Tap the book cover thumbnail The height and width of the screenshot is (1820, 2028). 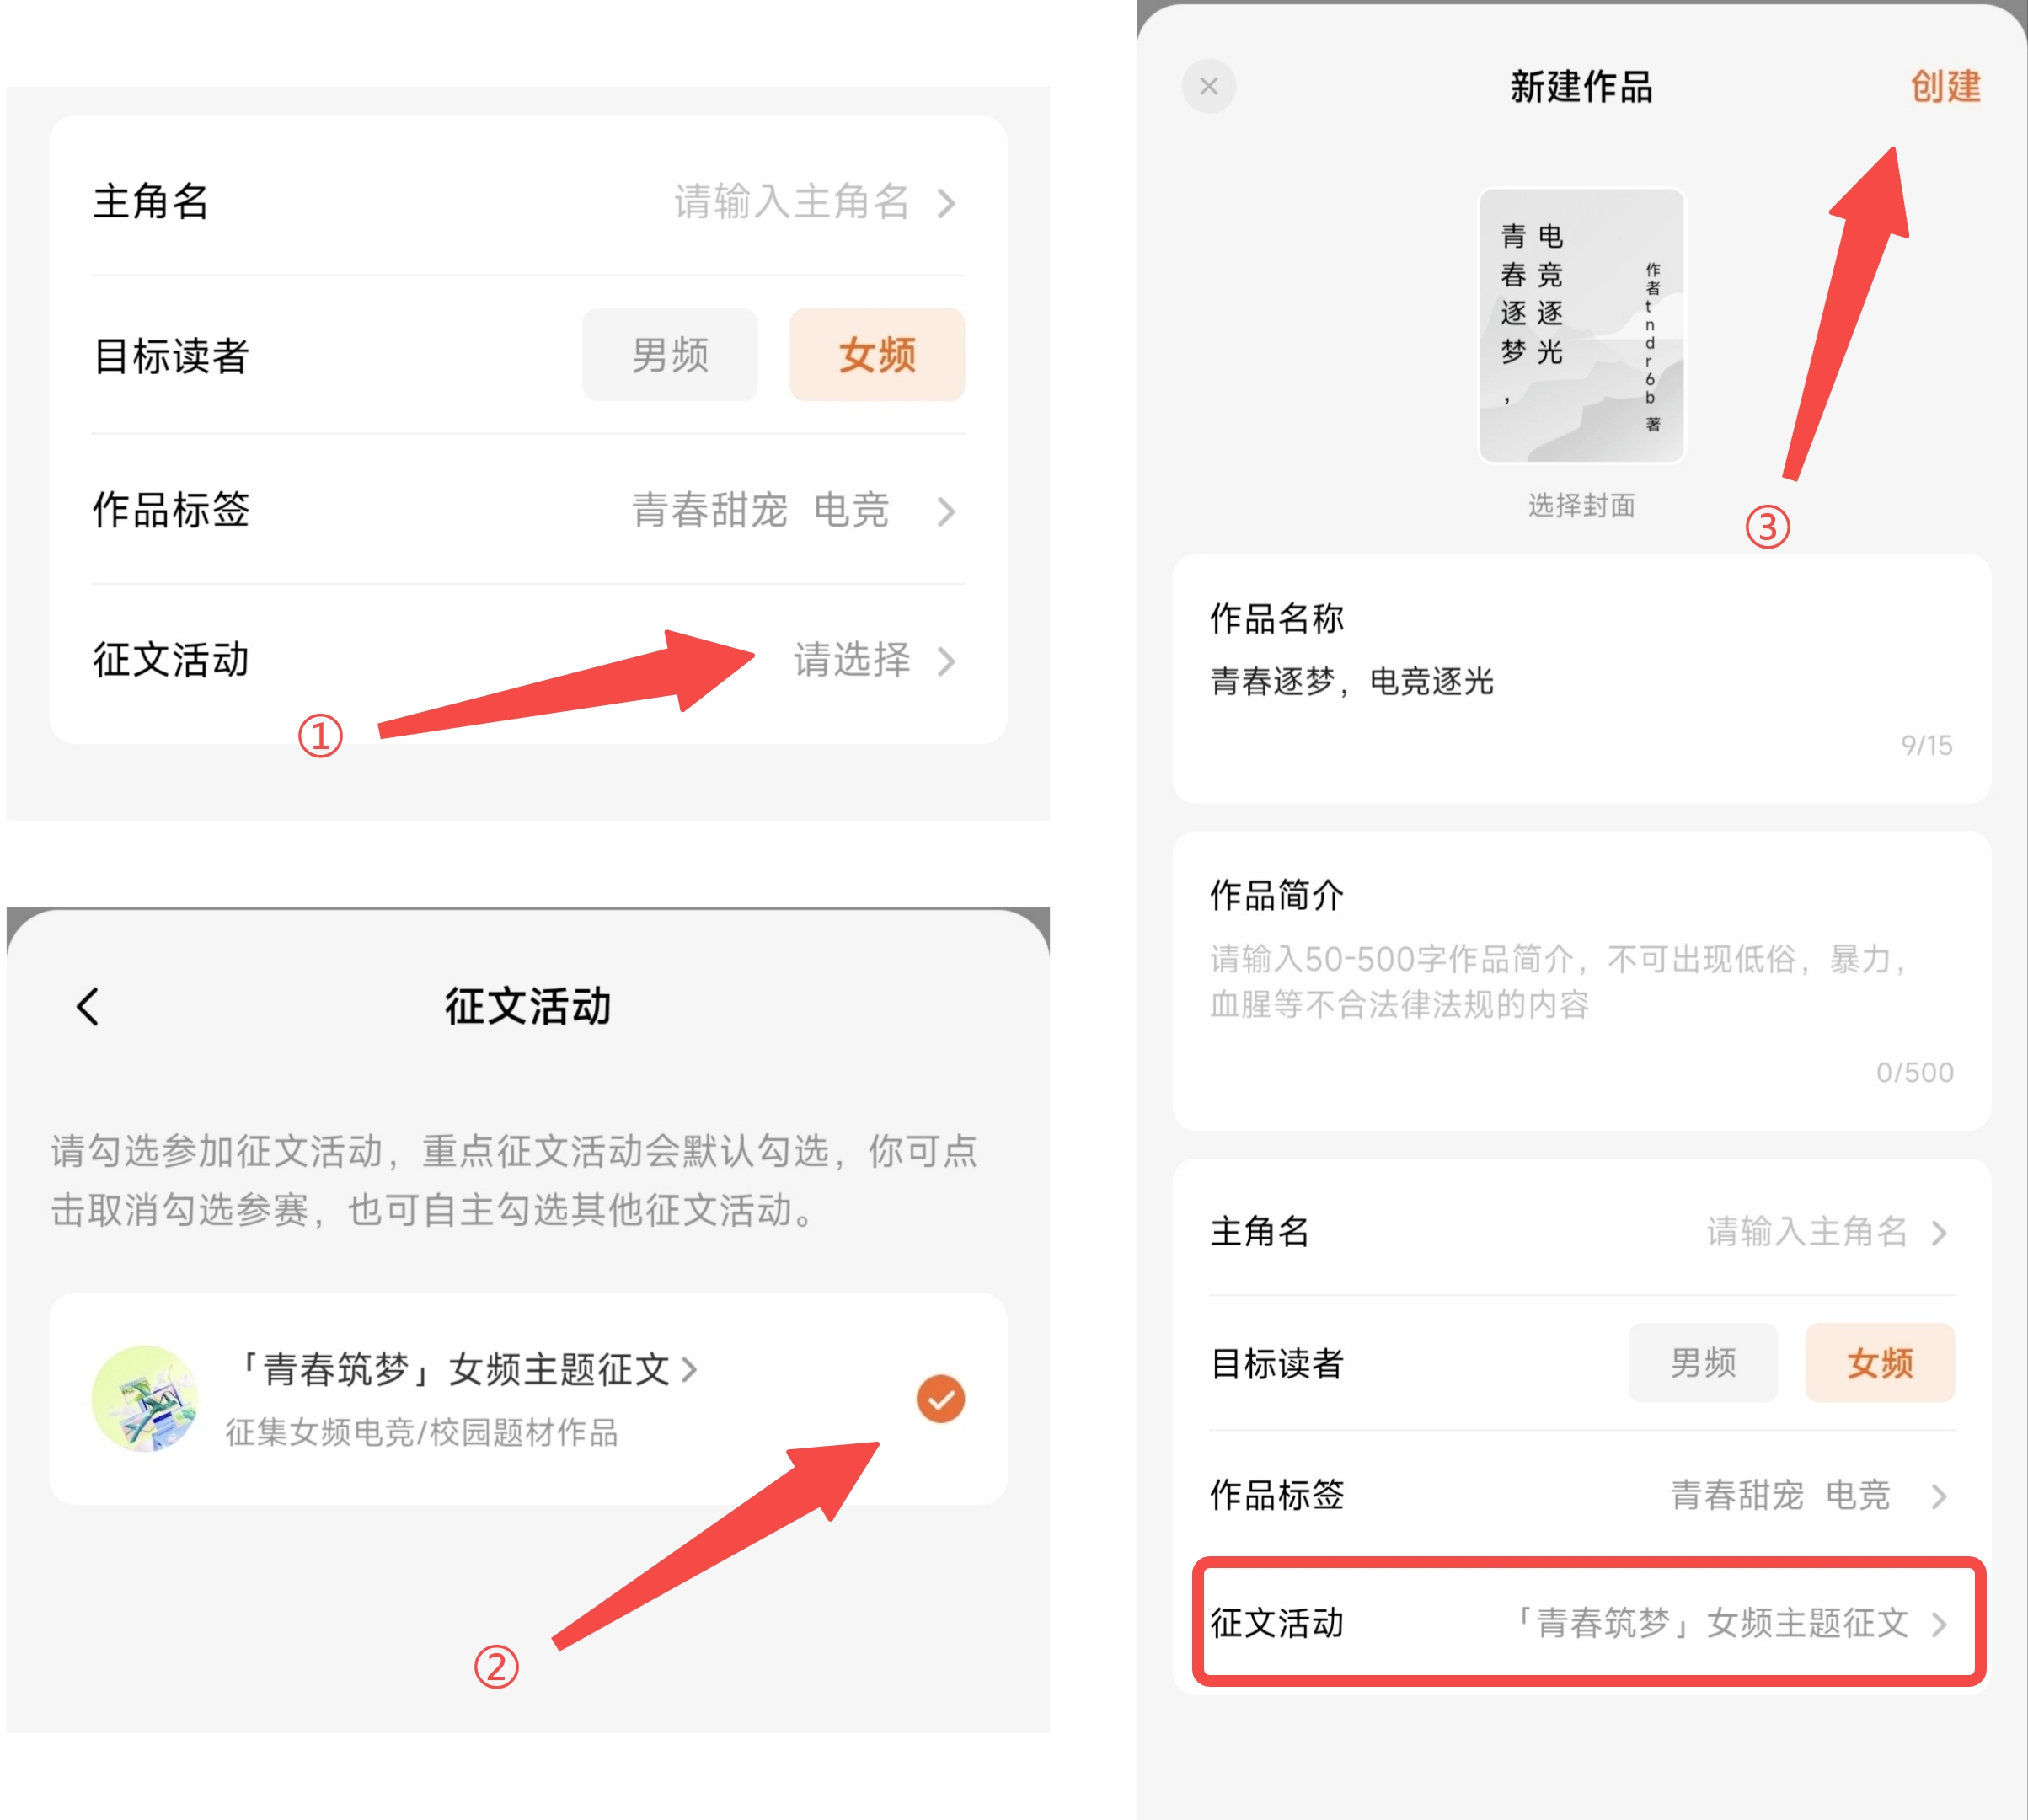(x=1581, y=325)
